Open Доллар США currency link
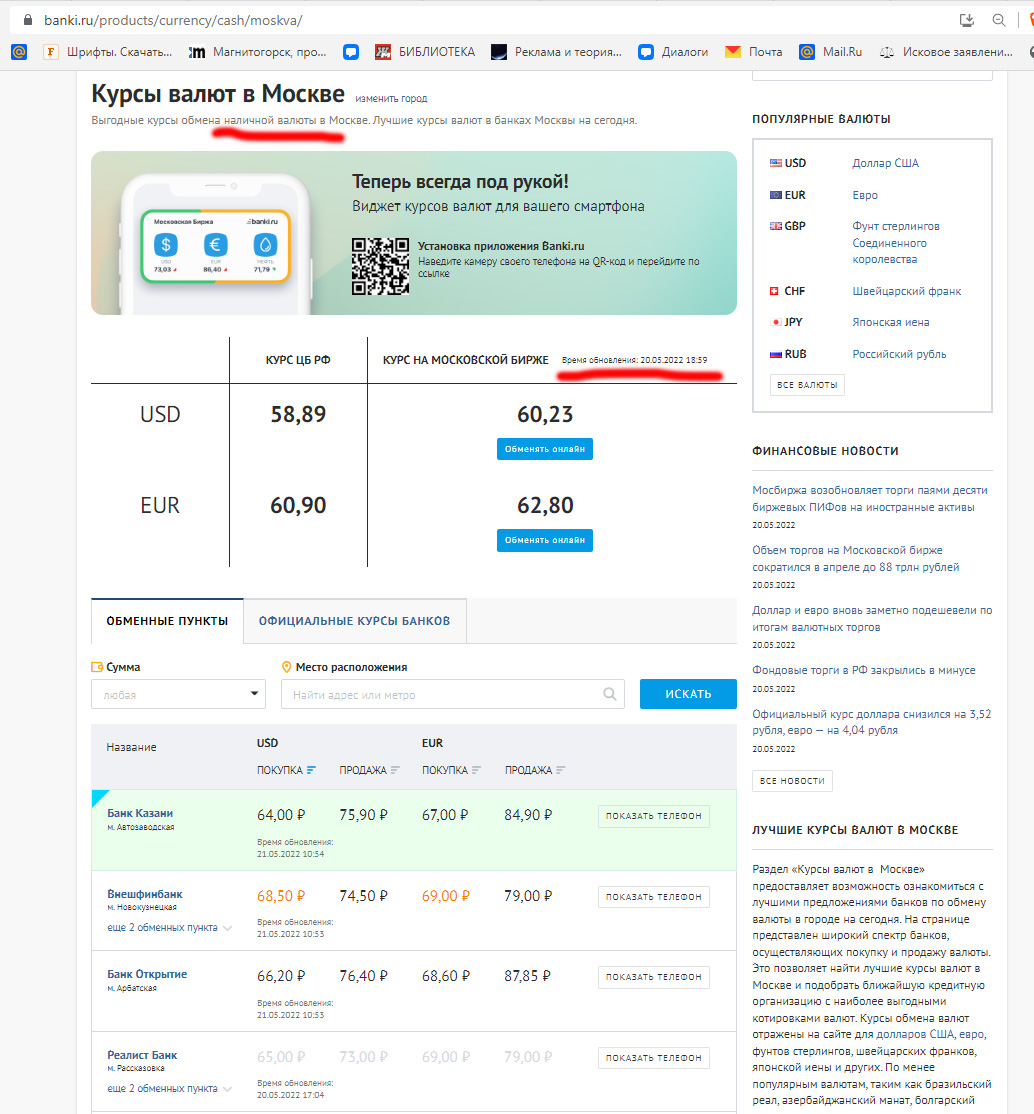1034x1114 pixels. pyautogui.click(x=885, y=163)
